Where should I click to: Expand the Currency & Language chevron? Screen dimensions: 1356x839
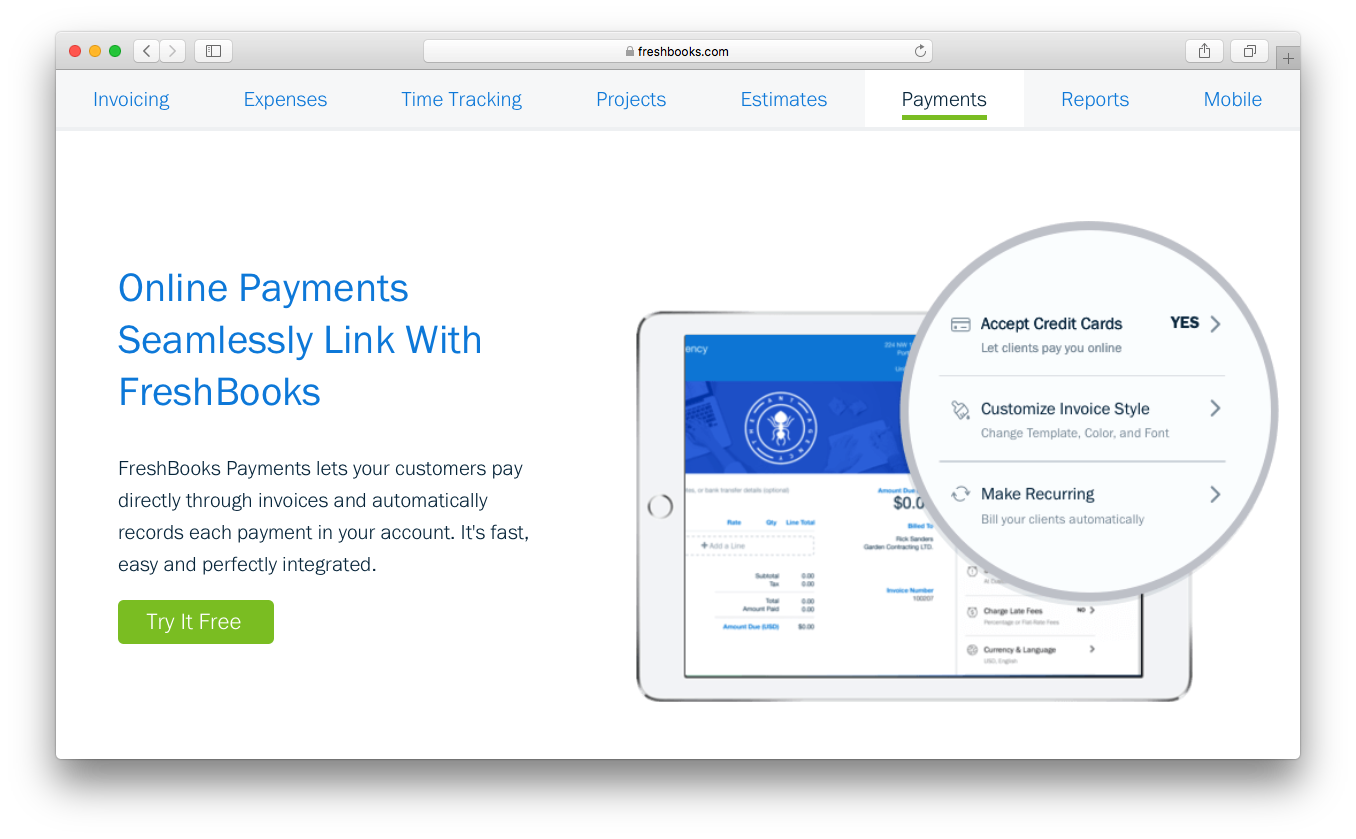(x=1092, y=649)
